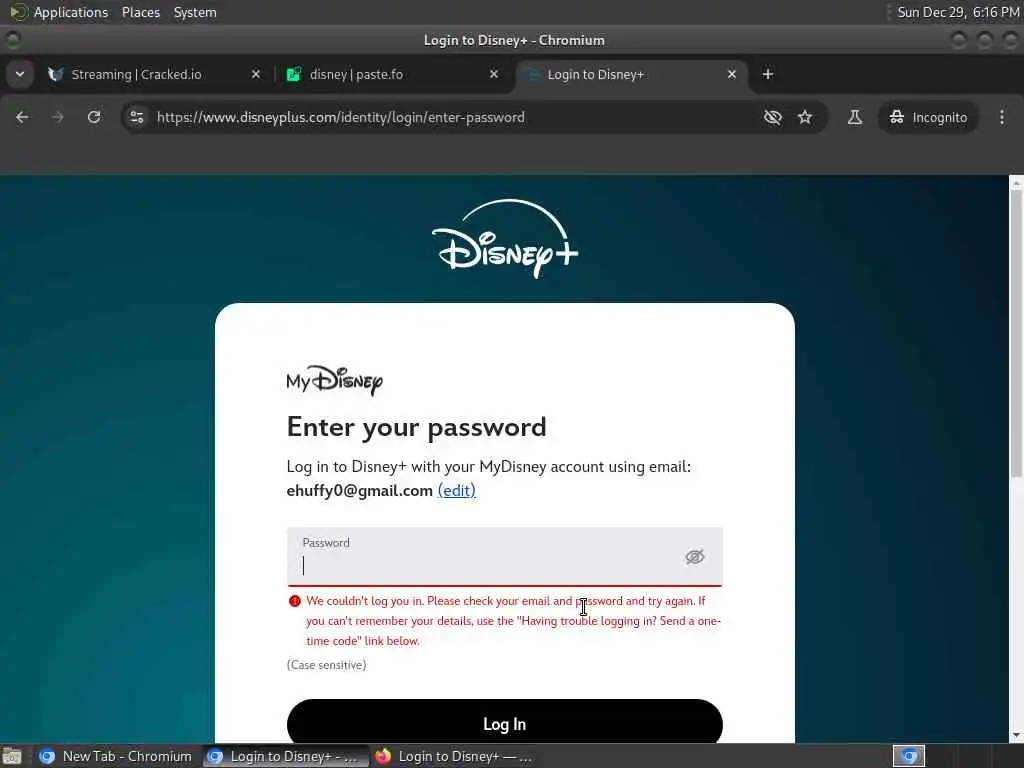
Task: Open the Places menu
Action: [140, 12]
